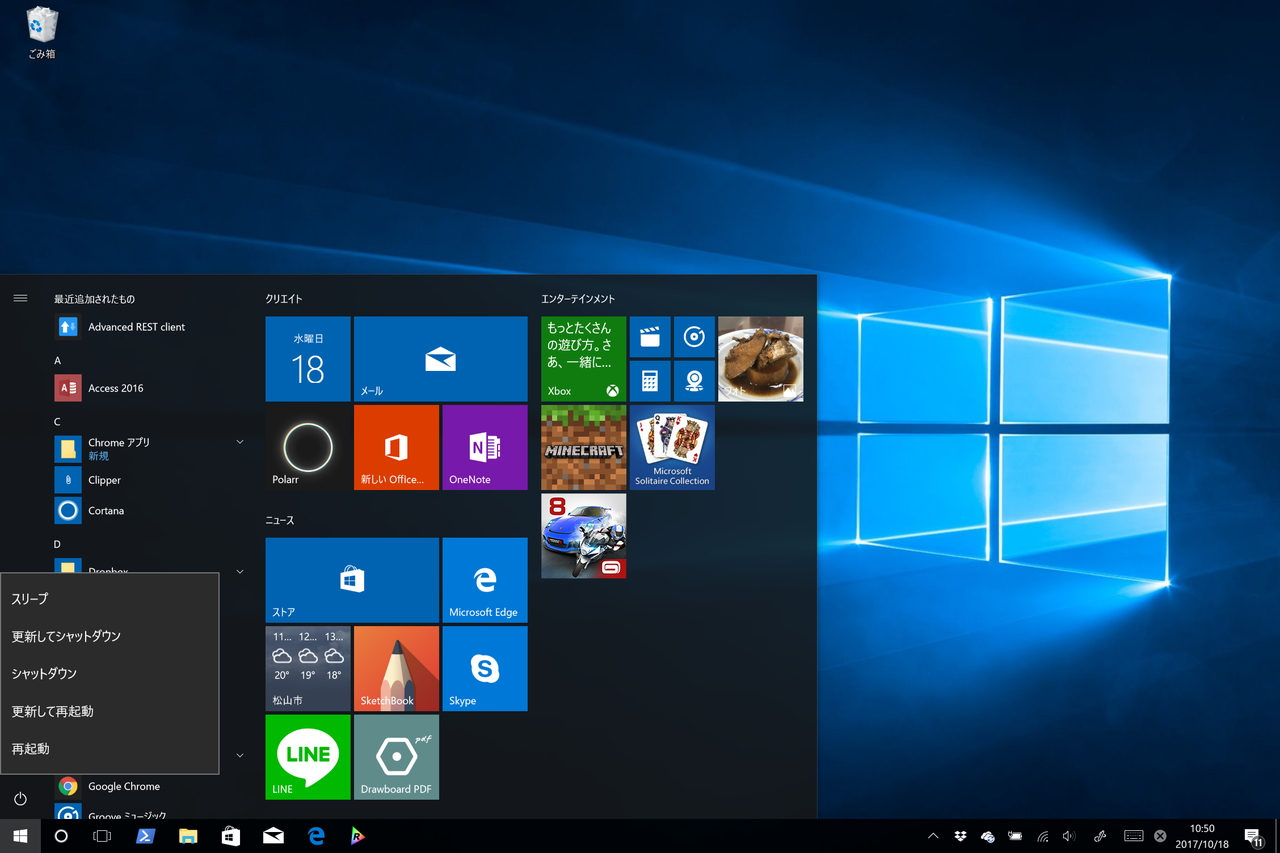Open the ごみ箱 recycle bin on the desktop
This screenshot has height=853, width=1280.
click(42, 32)
